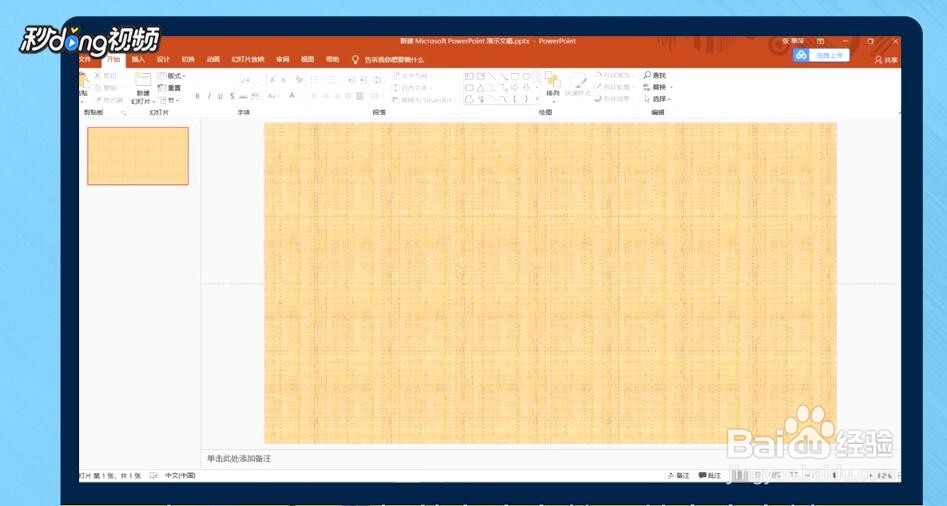Open the 节 (Section) dropdown
This screenshot has width=947, height=506.
pyautogui.click(x=170, y=100)
